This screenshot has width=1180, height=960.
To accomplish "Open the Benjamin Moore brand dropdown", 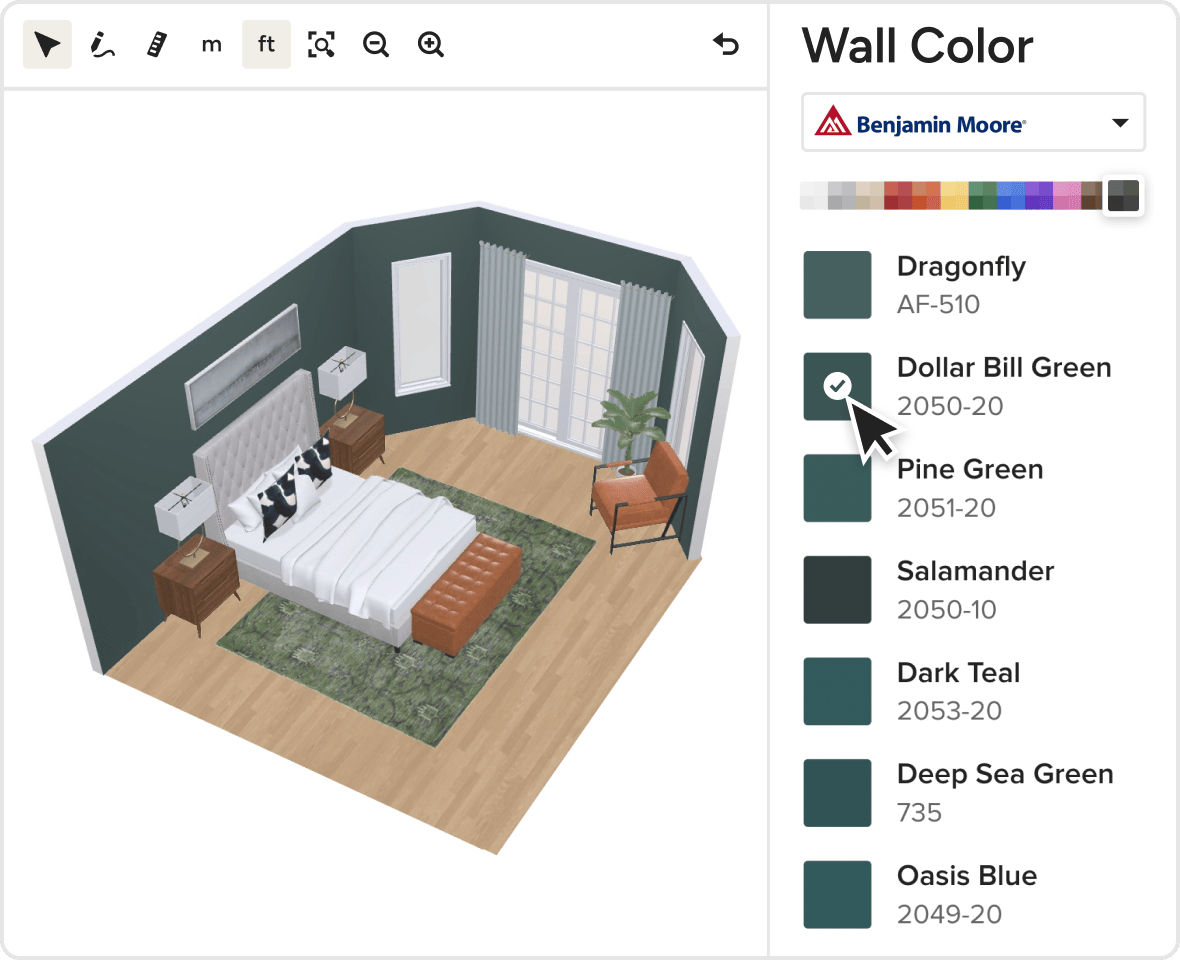I will tap(973, 123).
